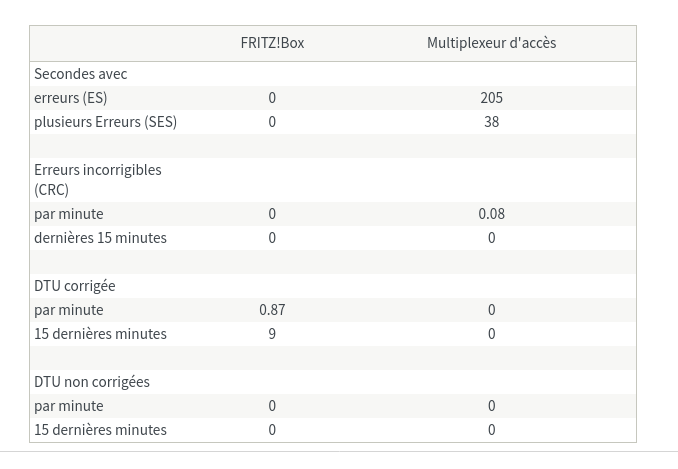Viewport: 678px width, 469px height.
Task: Click the FRITZ!Box column header
Action: point(272,43)
